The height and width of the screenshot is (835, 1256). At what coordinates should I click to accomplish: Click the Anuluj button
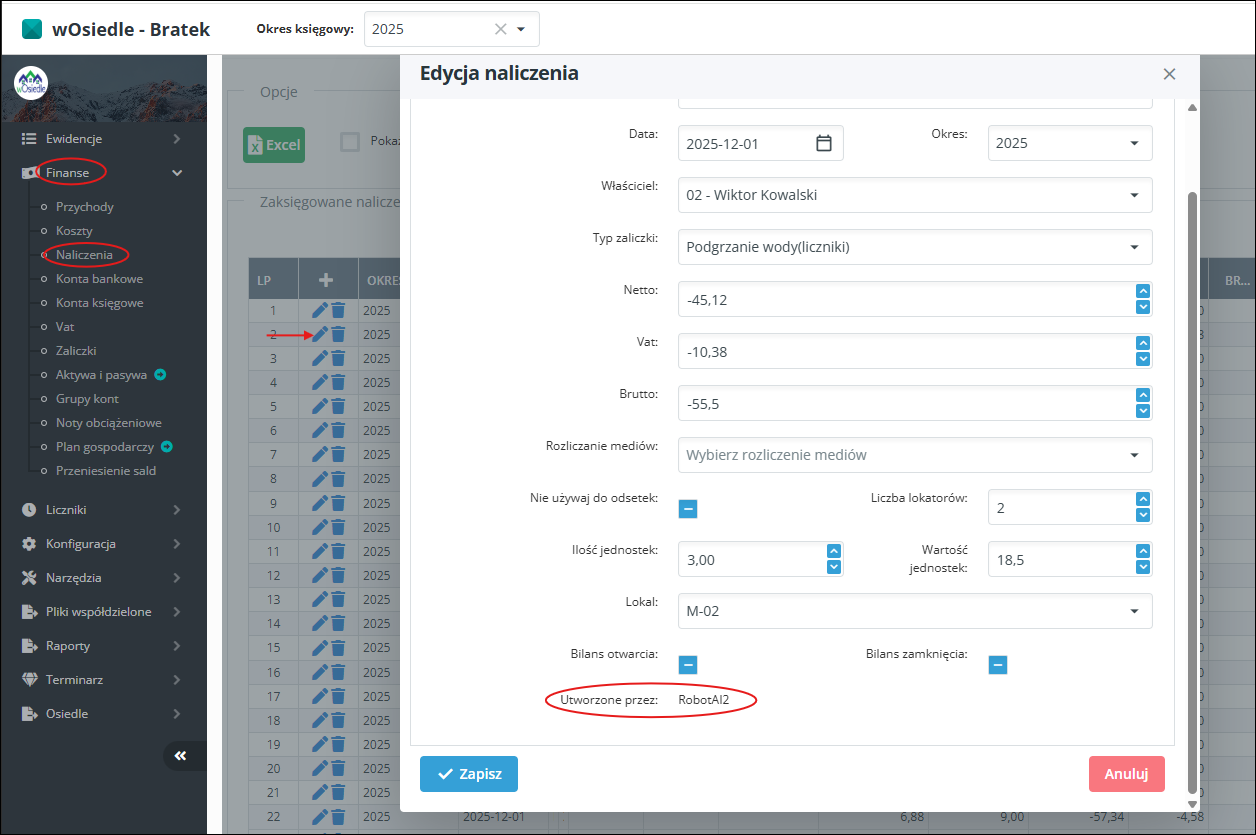click(1126, 774)
